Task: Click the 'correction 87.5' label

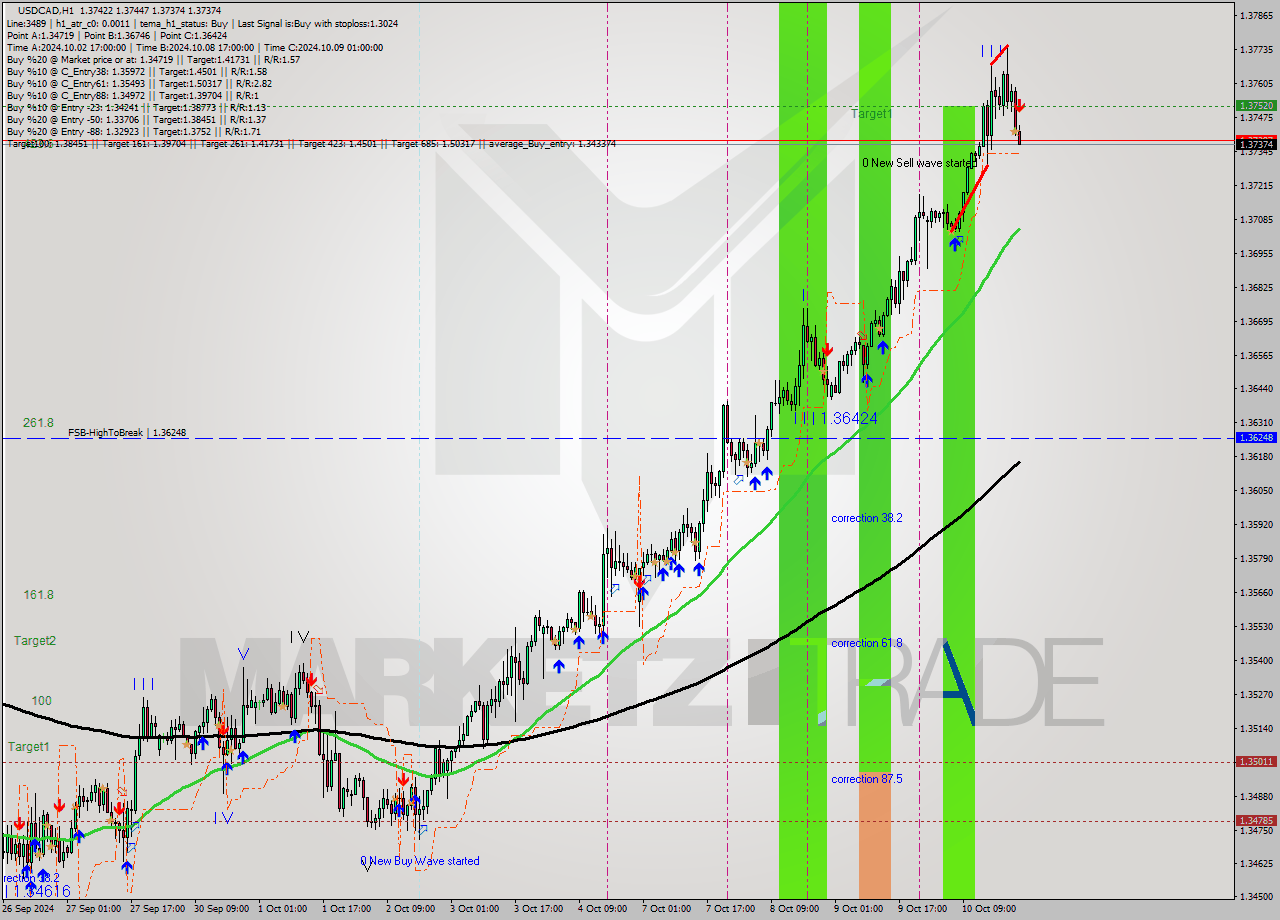Action: pyautogui.click(x=867, y=779)
